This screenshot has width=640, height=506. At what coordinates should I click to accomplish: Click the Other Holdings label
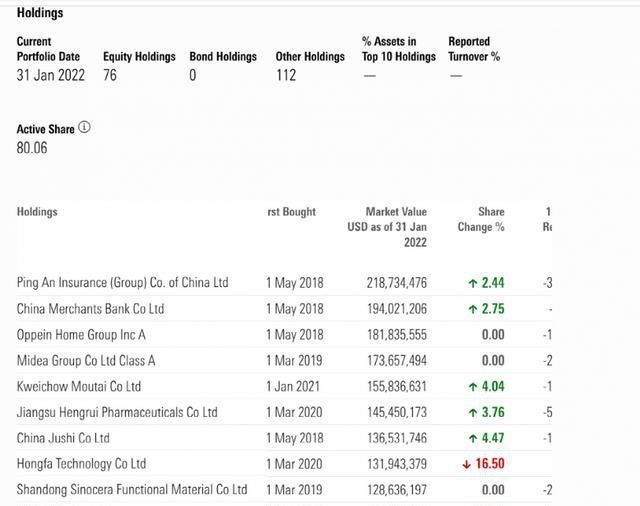(x=310, y=56)
